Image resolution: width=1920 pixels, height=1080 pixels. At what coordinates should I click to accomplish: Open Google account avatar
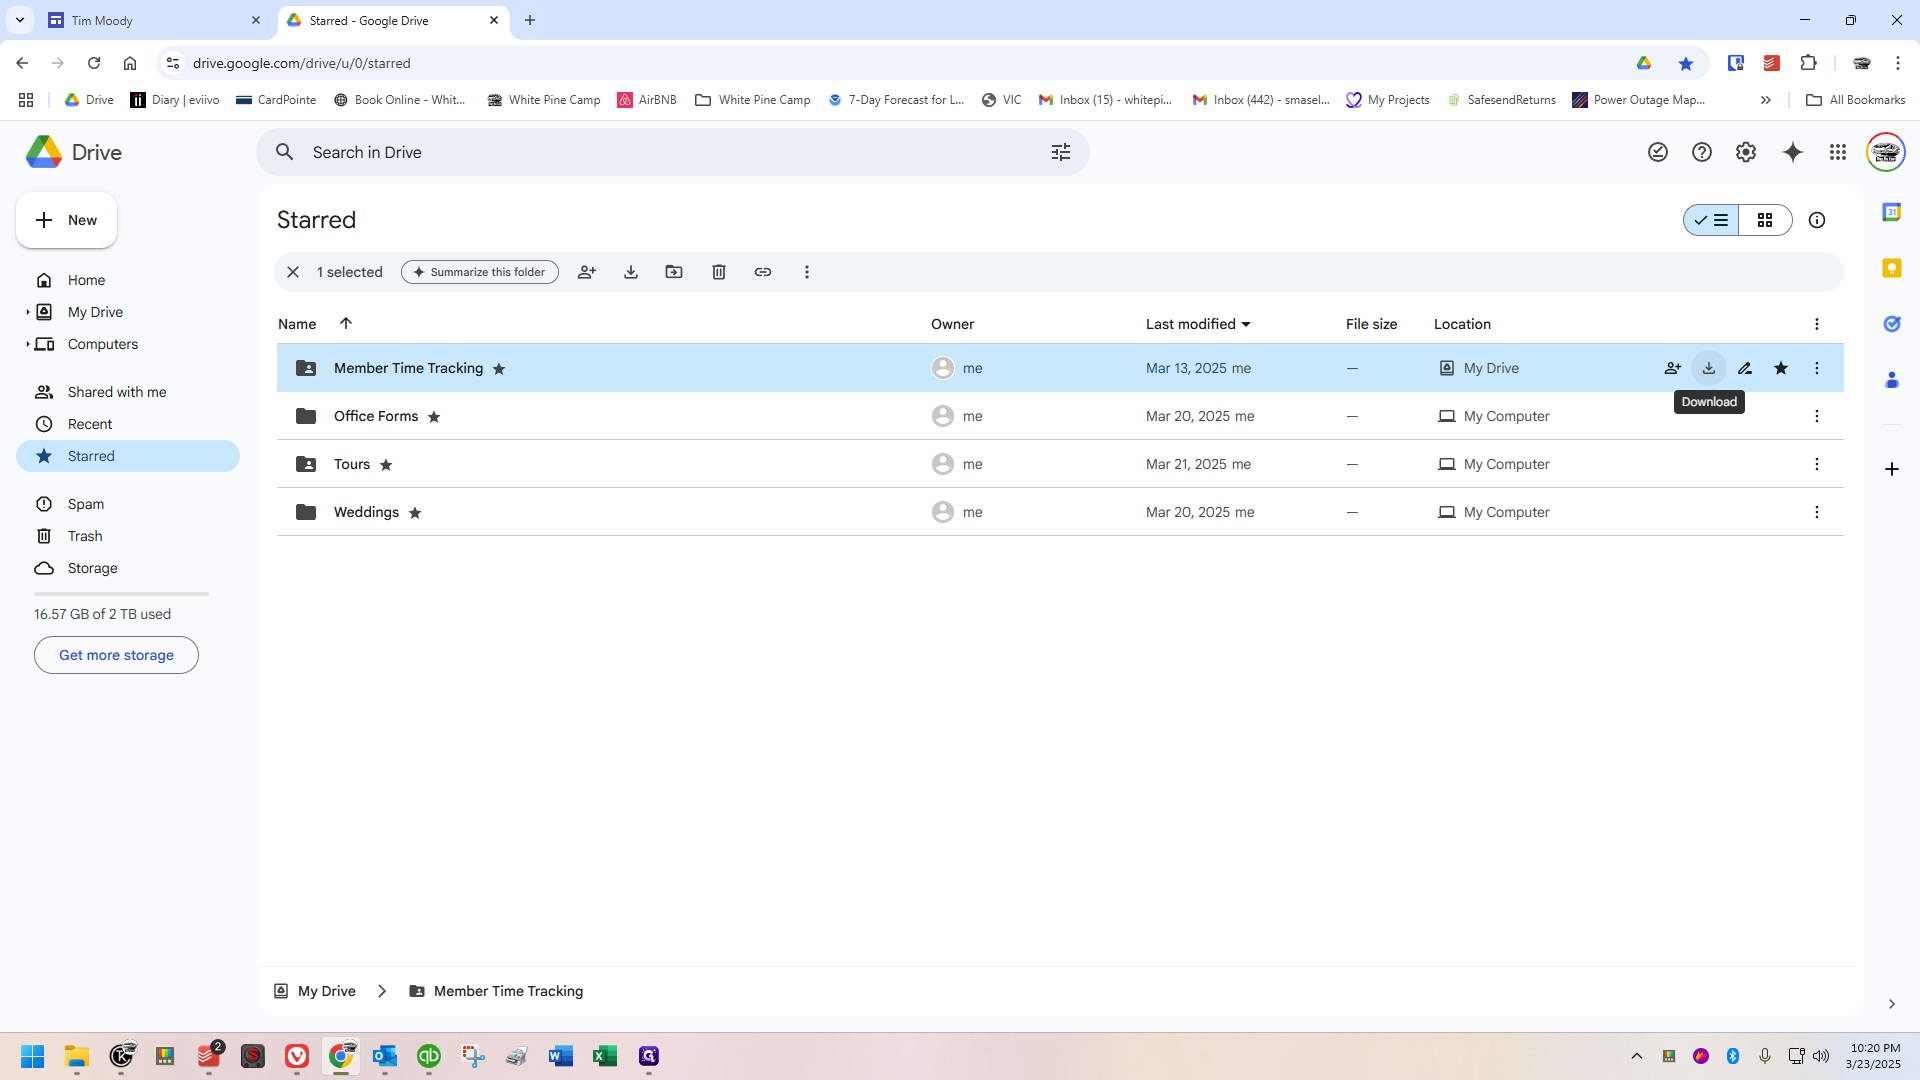(1886, 152)
